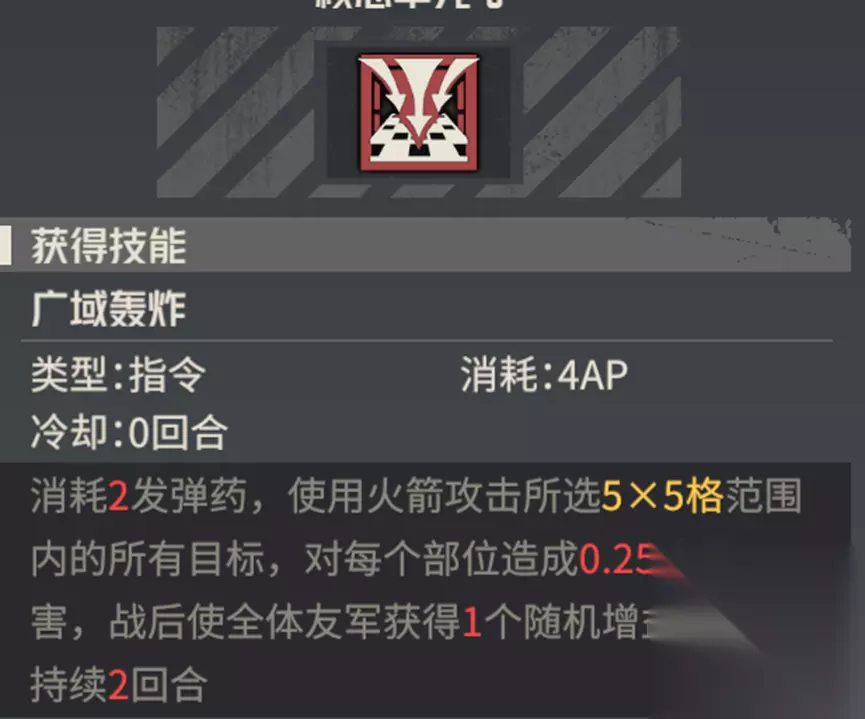
Task: Click the 消耗:4AP cost label
Action: coord(544,375)
